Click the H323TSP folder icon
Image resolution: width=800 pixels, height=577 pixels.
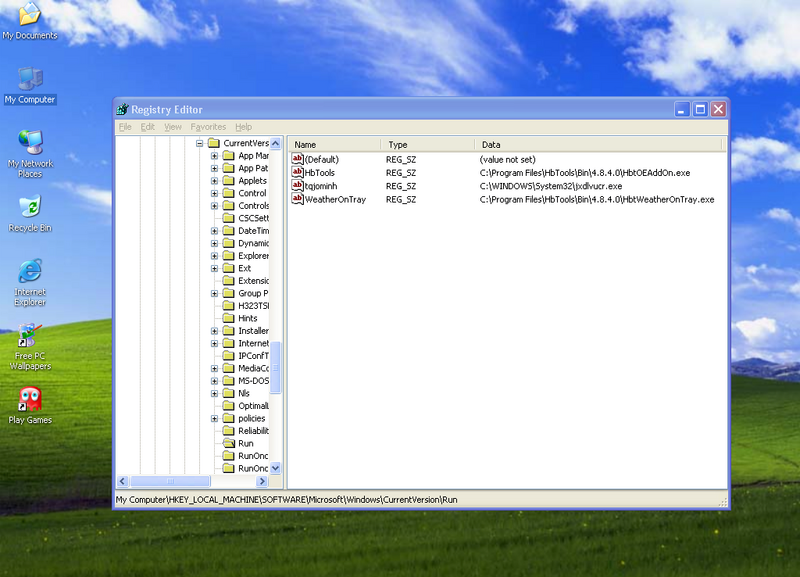pyautogui.click(x=229, y=306)
